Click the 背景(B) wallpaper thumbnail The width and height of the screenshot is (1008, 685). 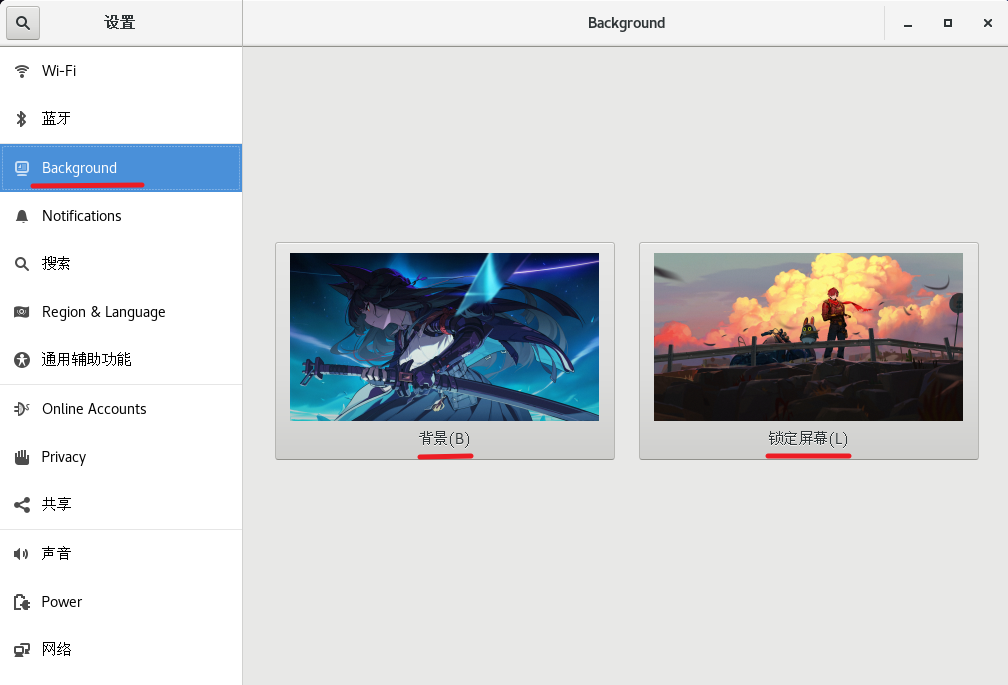(x=444, y=337)
